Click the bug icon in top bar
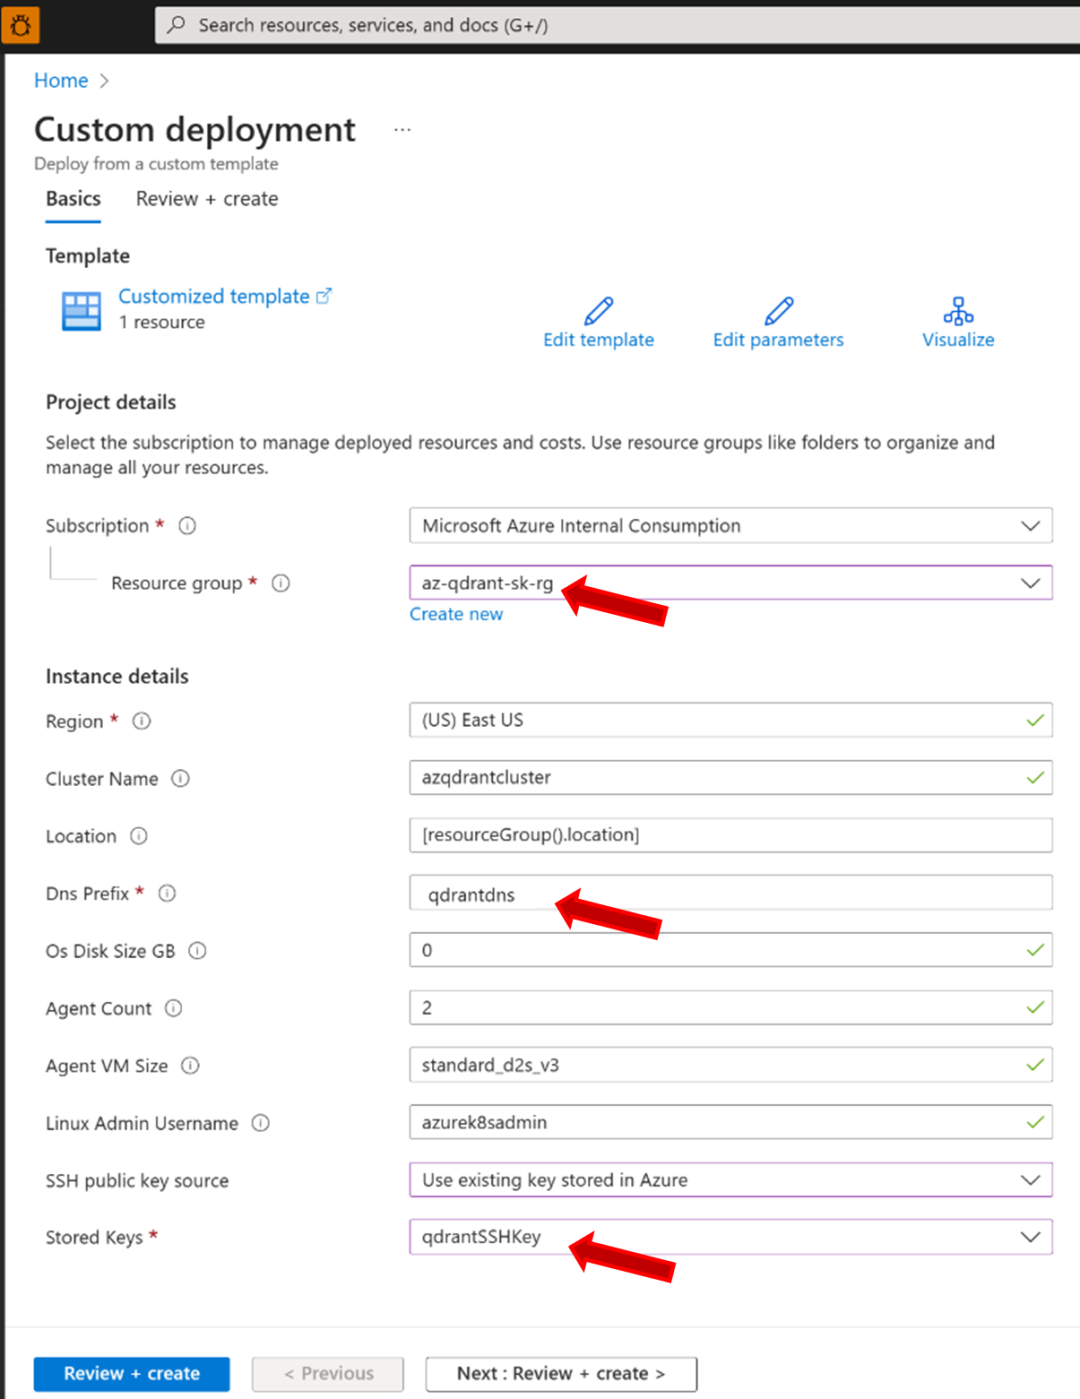The height and width of the screenshot is (1399, 1080). tap(20, 25)
